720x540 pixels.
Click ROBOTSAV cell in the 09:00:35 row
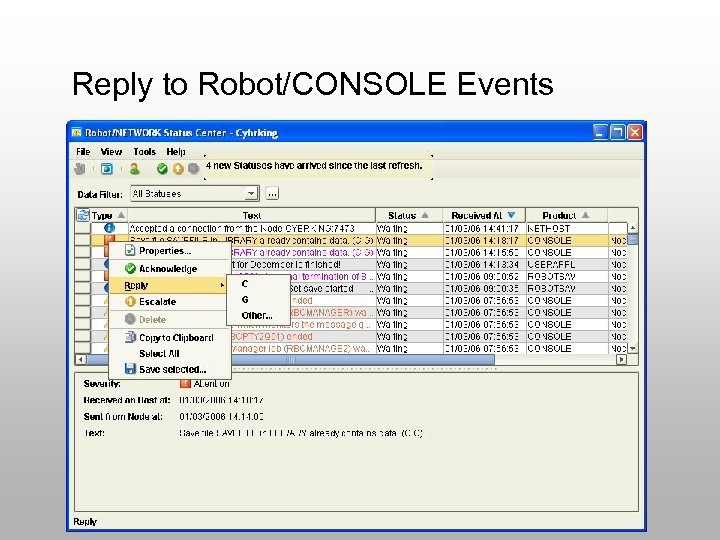tap(567, 288)
